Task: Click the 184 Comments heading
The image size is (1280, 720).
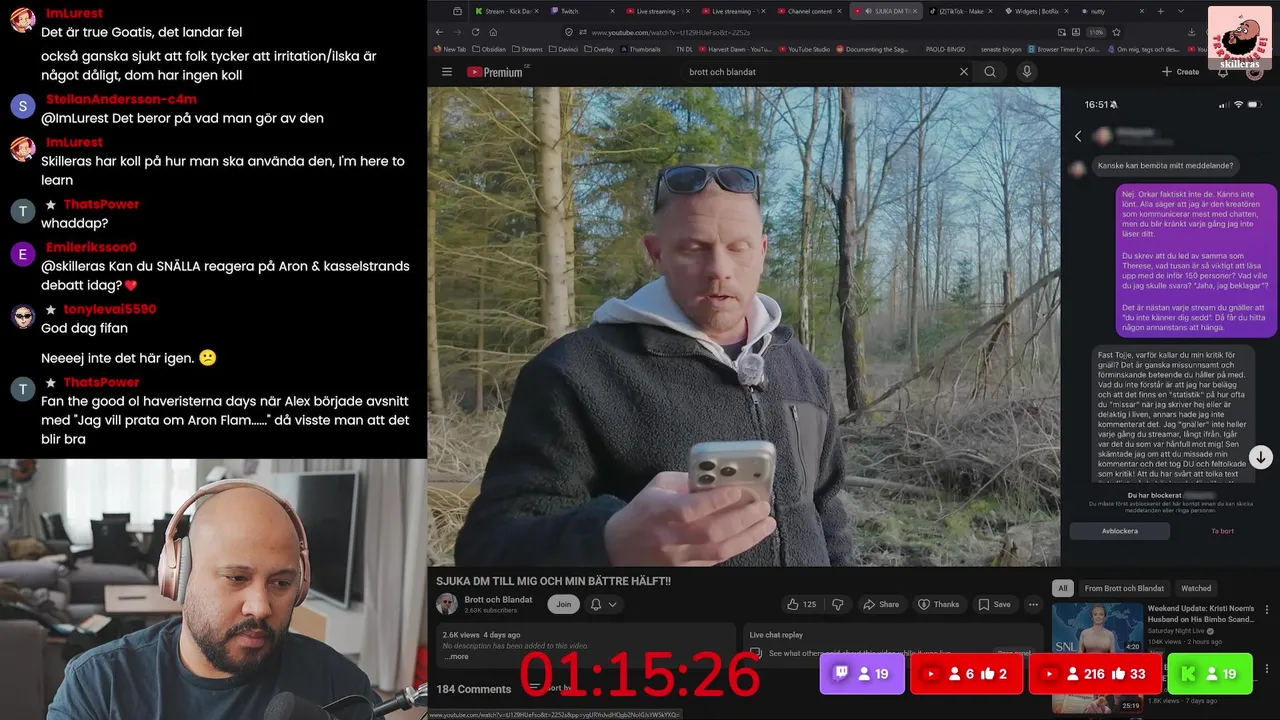Action: (x=473, y=688)
